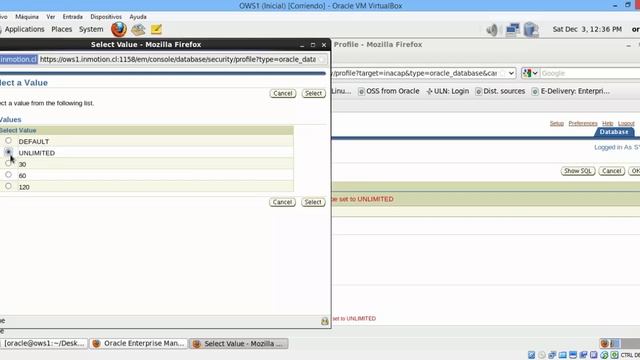Open the Entrada menu in VirtualBox

(73, 17)
